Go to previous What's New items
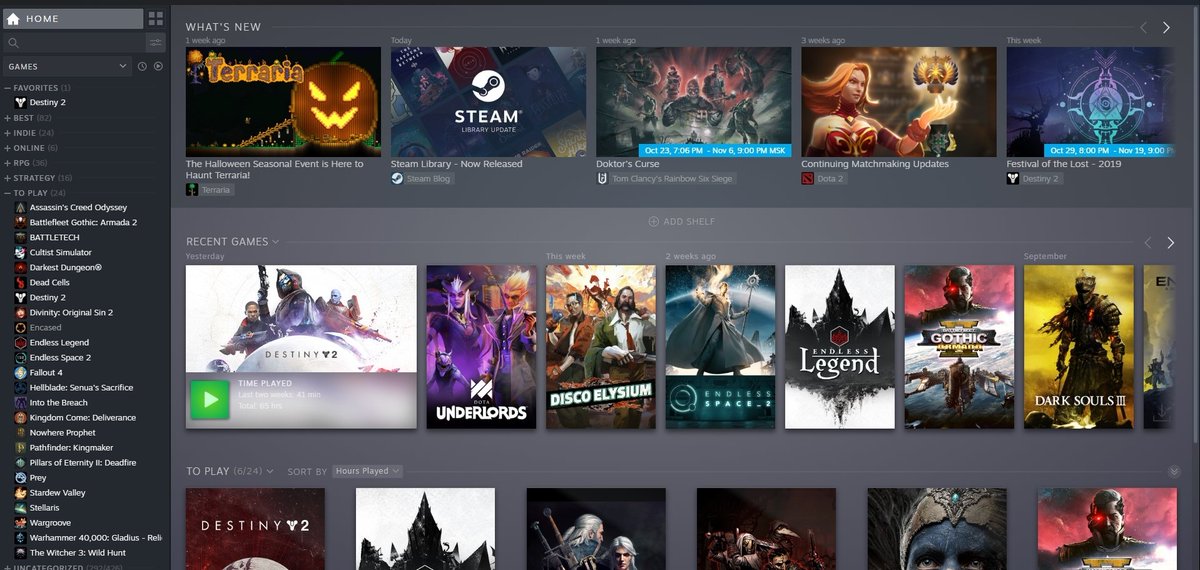Viewport: 1200px width, 570px height. [1144, 28]
